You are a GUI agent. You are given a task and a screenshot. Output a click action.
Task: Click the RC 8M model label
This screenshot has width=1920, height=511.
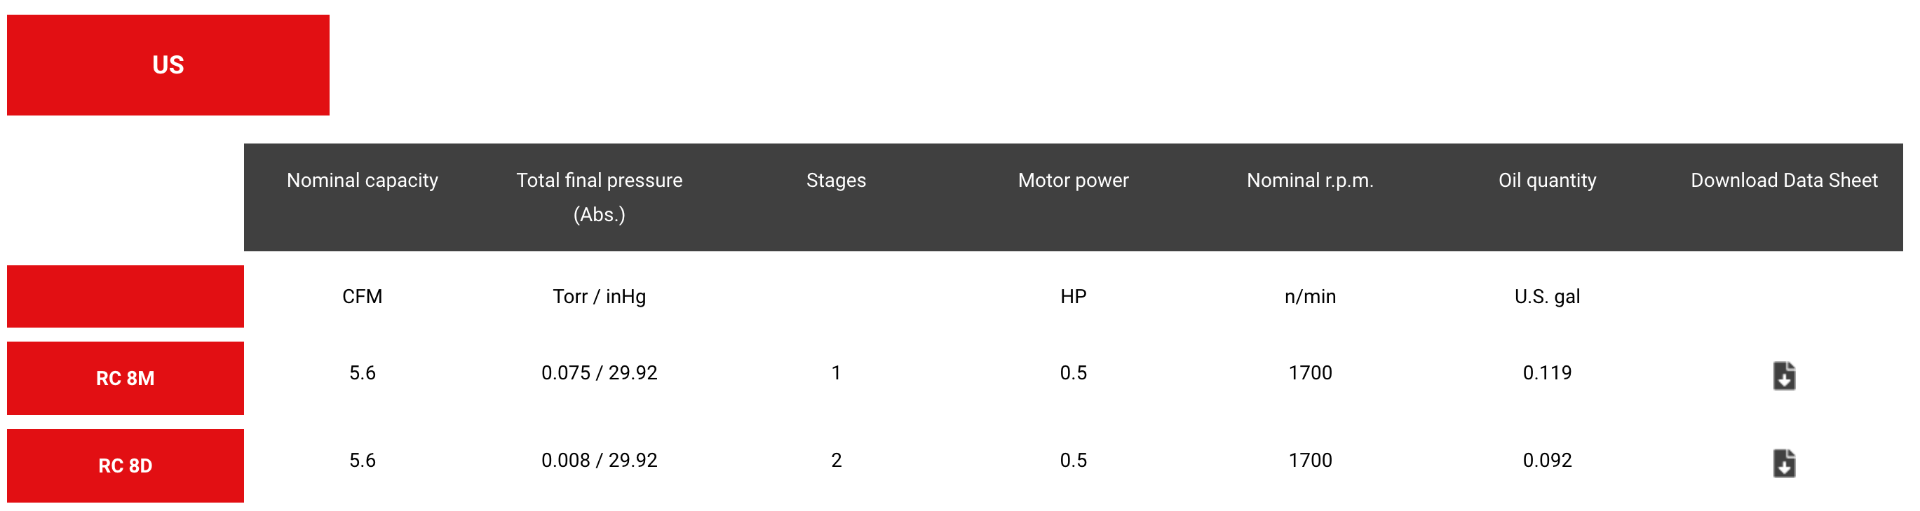(125, 378)
